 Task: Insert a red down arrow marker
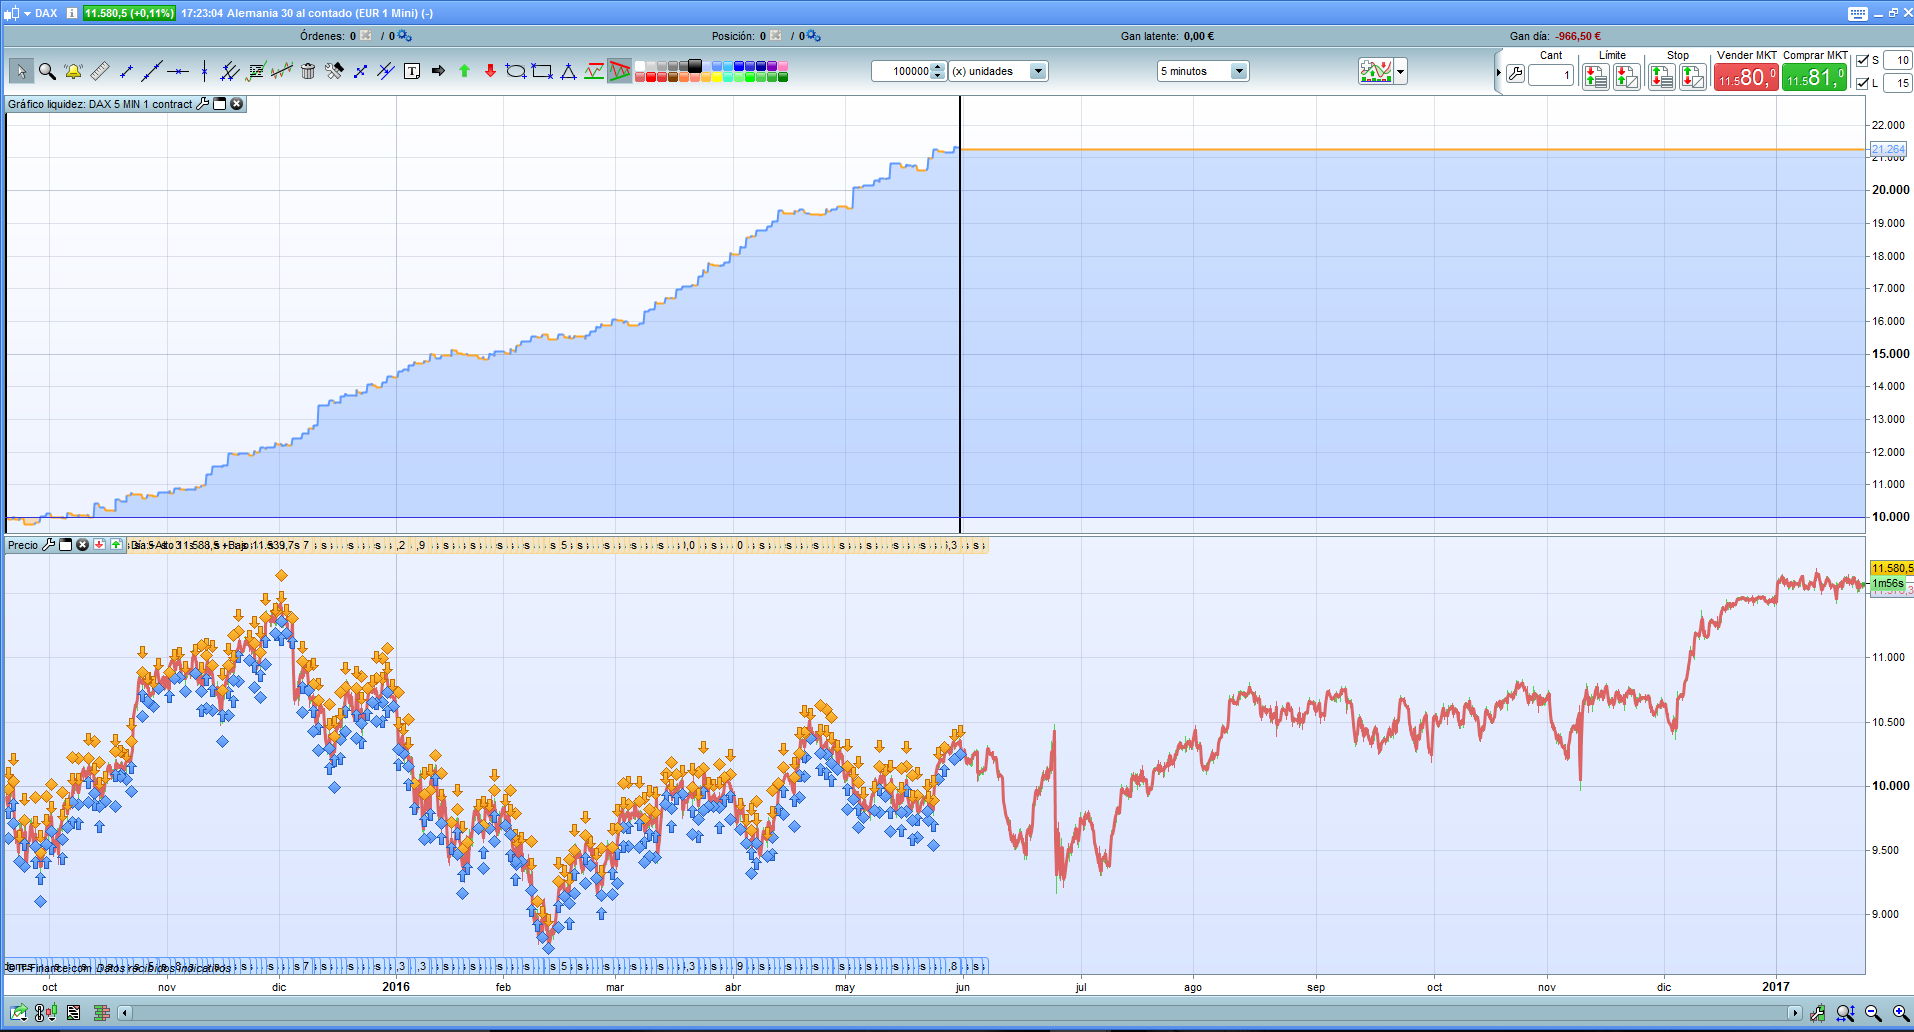click(490, 71)
